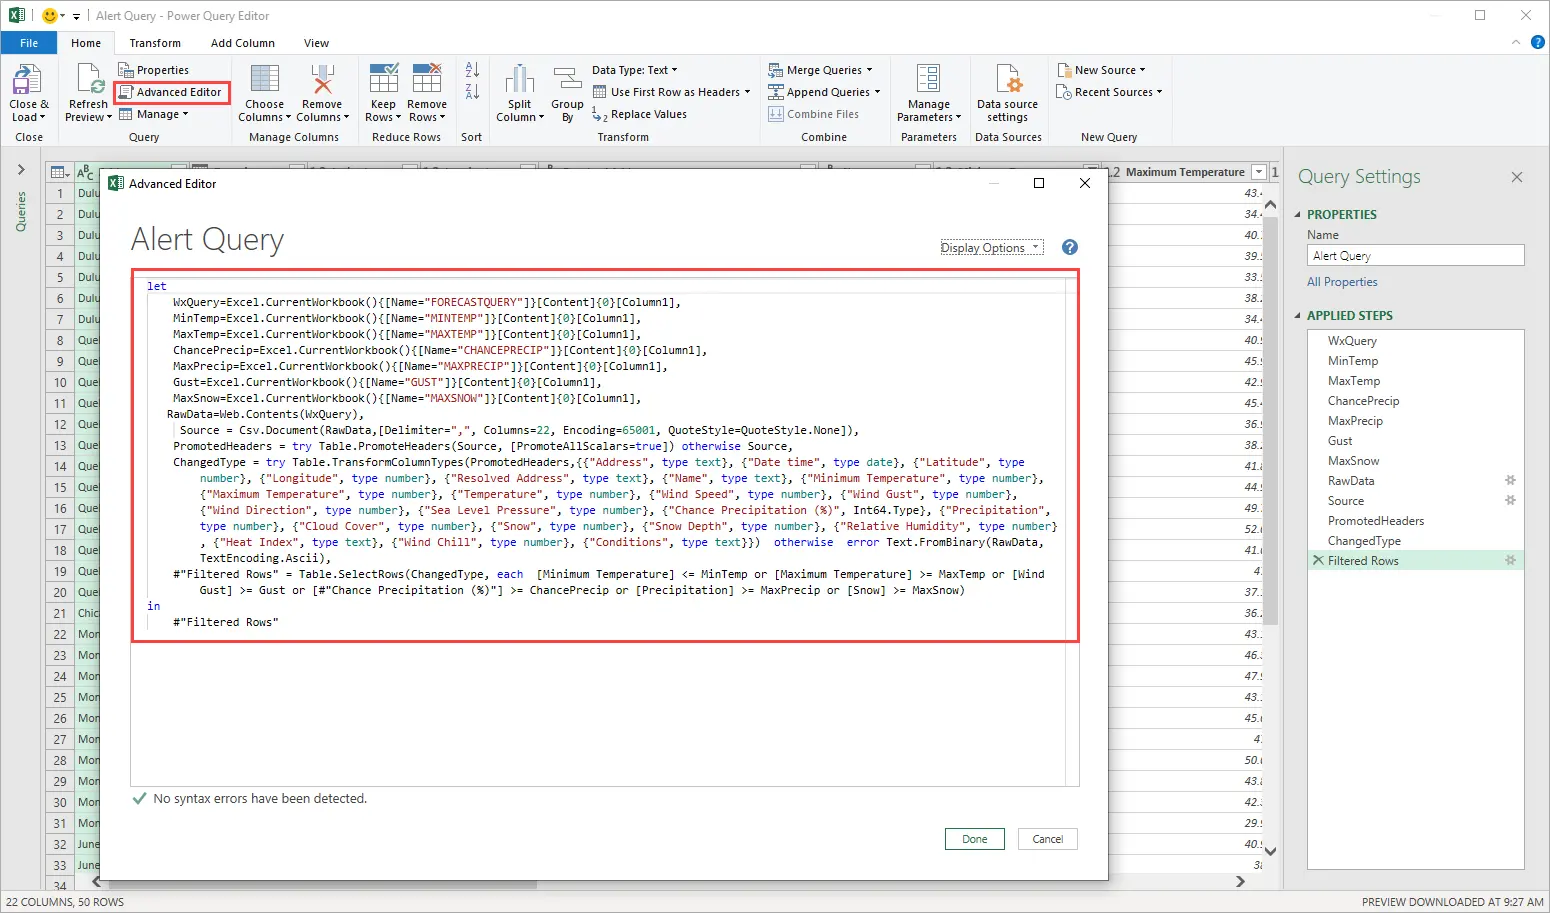Open All Properties link
This screenshot has width=1550, height=913.
1342,282
